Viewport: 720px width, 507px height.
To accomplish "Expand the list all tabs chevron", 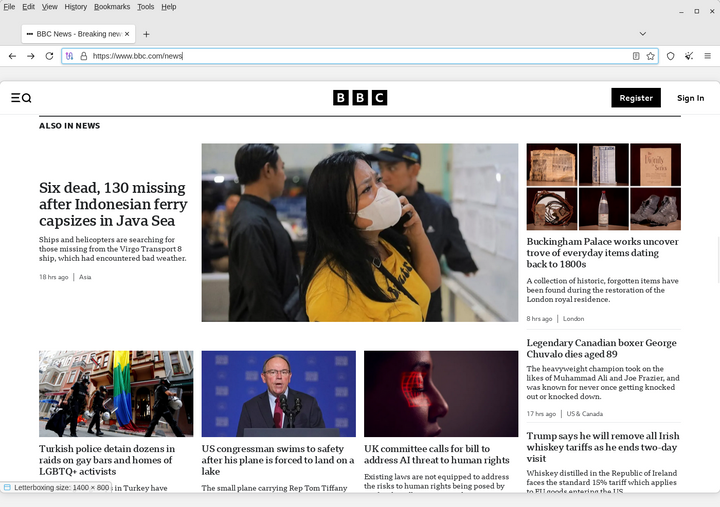I will coord(643,34).
